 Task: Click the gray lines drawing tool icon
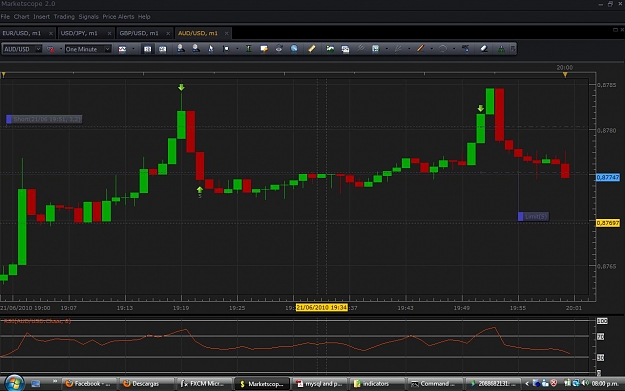click(x=398, y=49)
